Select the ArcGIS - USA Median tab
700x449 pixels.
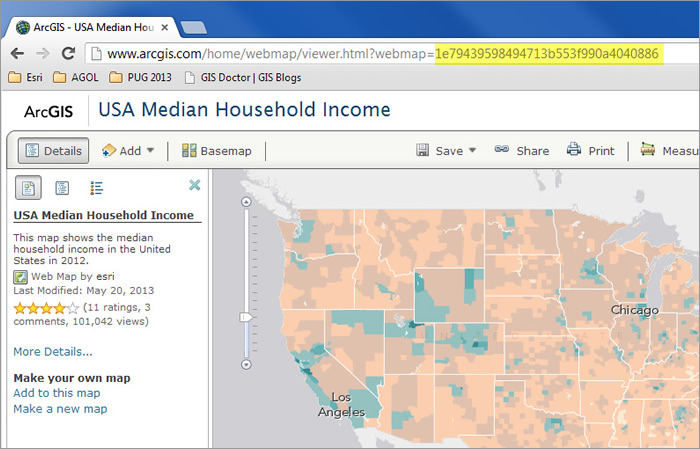pyautogui.click(x=92, y=28)
